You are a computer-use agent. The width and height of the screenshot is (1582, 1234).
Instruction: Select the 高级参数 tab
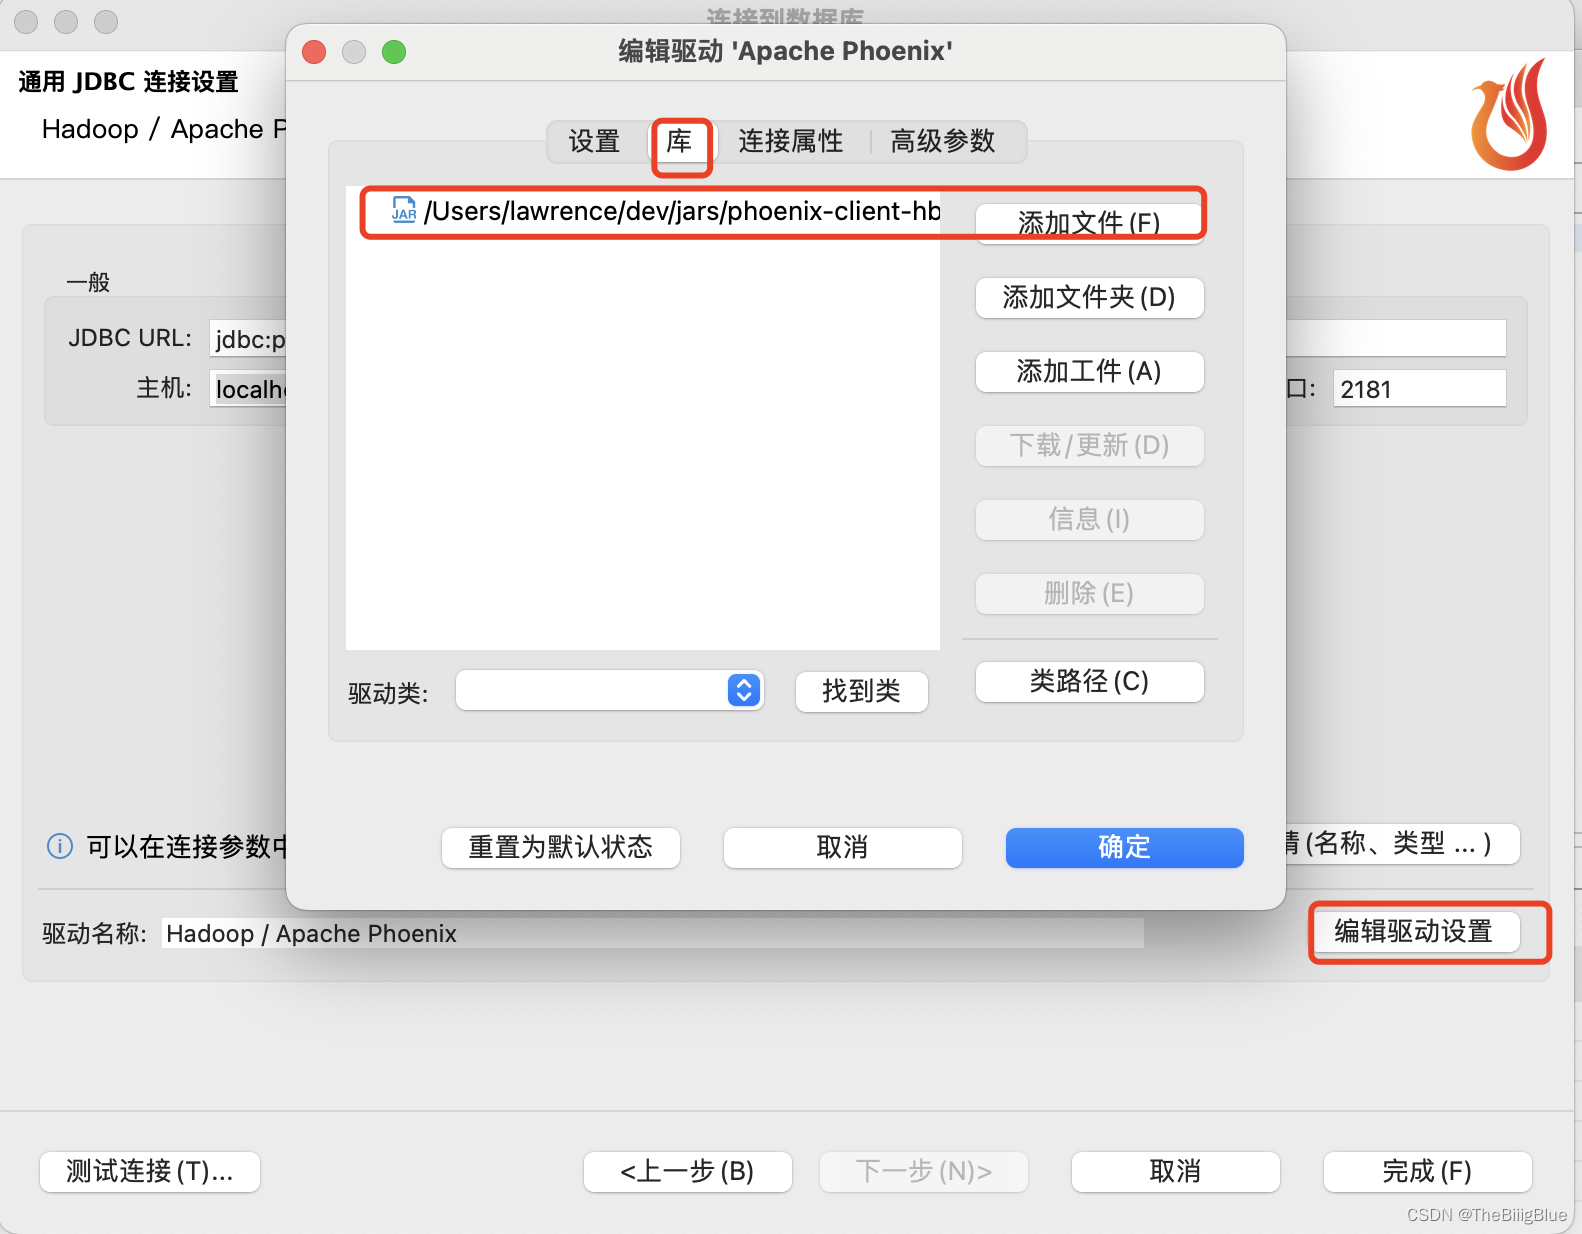pyautogui.click(x=942, y=141)
